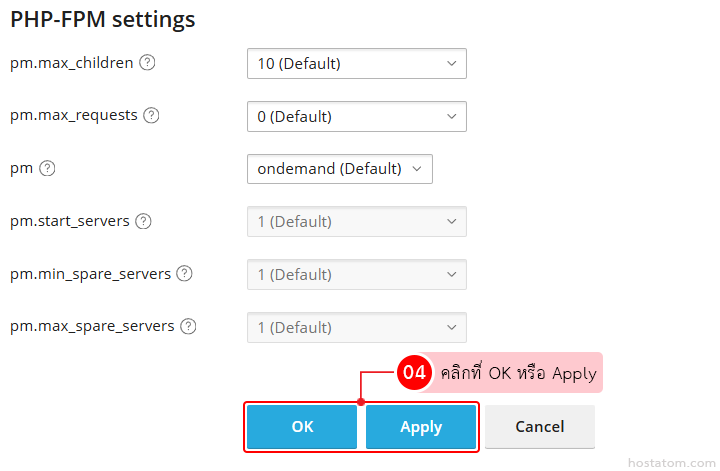720x471 pixels.
Task: Open the pm.max_children value dropdown
Action: [356, 63]
